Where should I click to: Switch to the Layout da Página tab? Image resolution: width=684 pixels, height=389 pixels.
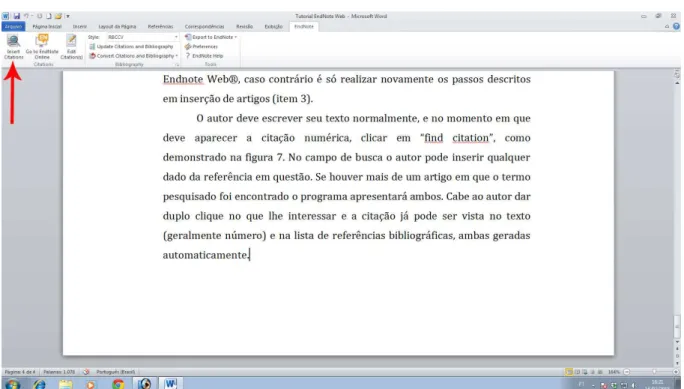117,27
